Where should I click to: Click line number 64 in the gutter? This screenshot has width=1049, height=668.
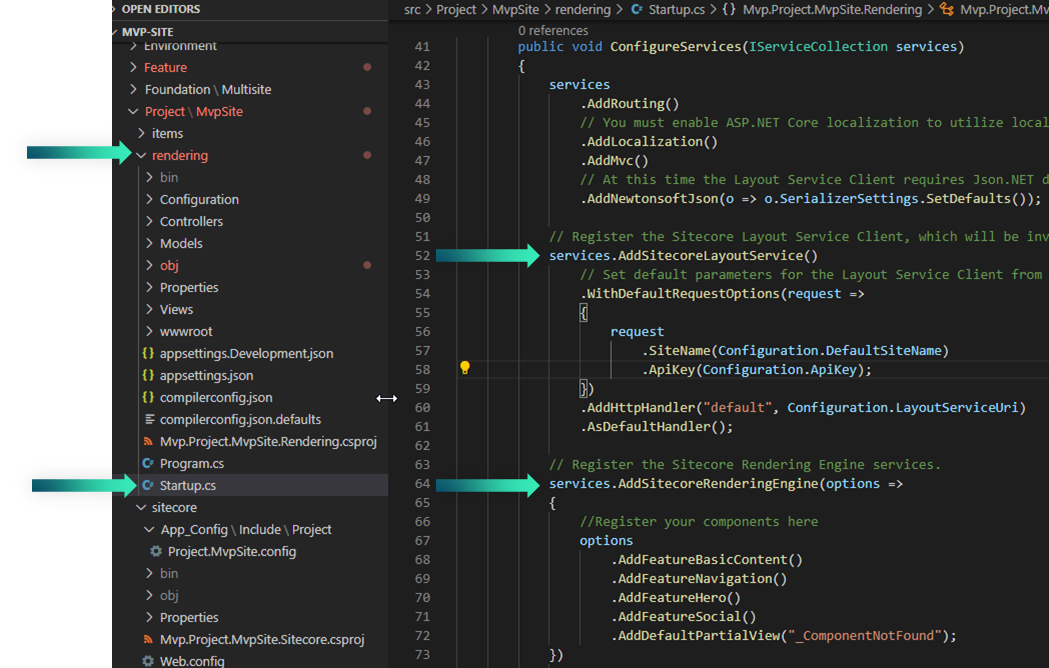(x=421, y=485)
